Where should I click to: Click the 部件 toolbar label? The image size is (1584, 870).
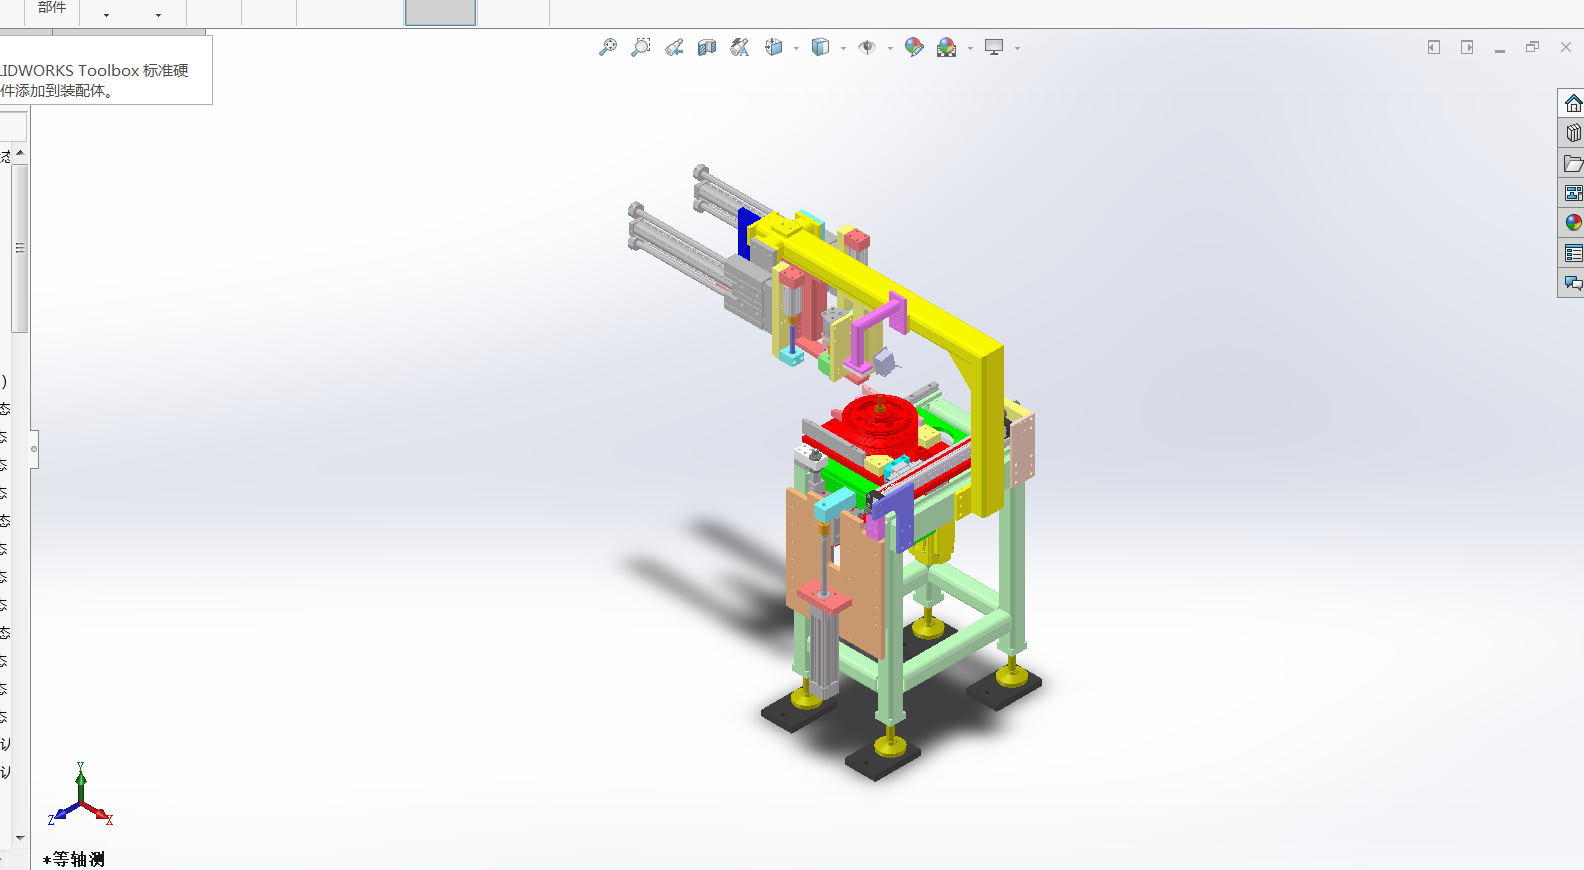[x=51, y=7]
